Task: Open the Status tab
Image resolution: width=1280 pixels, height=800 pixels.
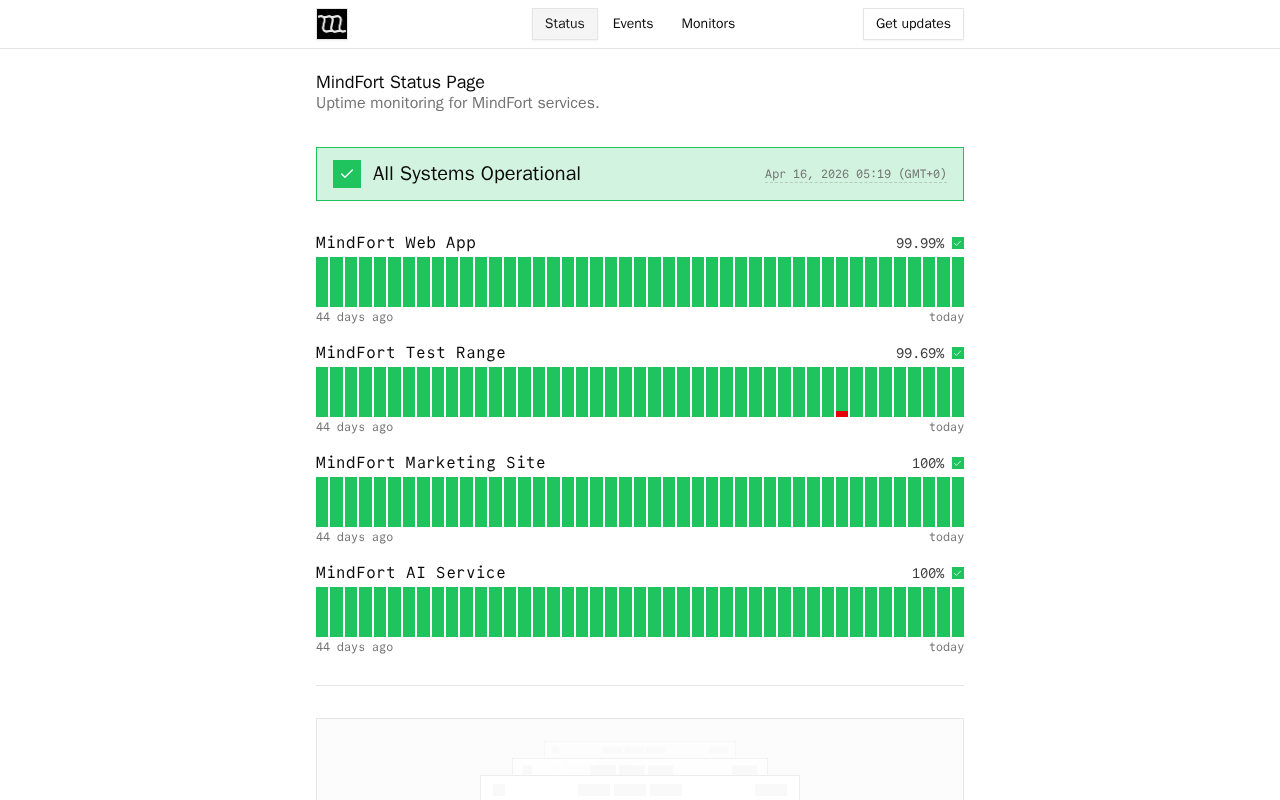Action: click(x=565, y=24)
